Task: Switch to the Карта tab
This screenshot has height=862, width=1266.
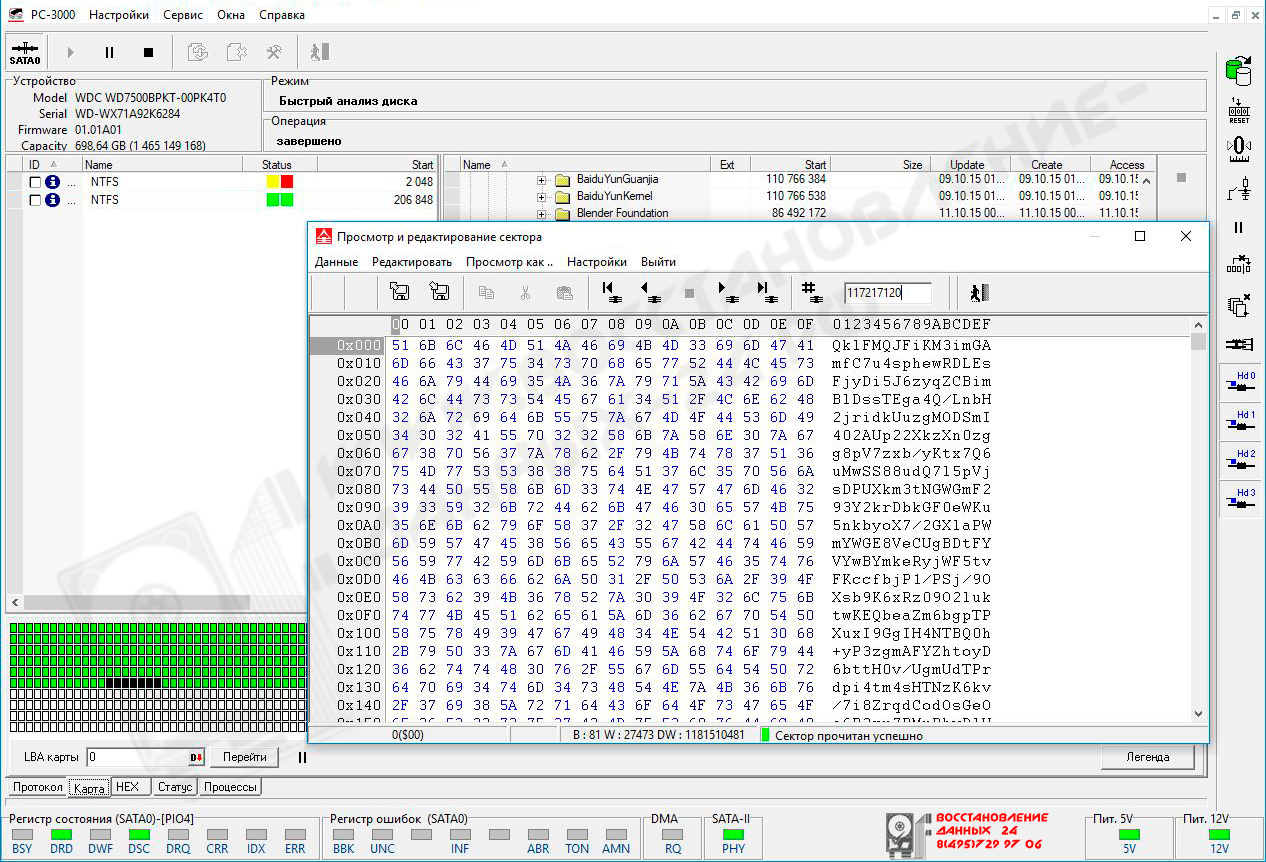Action: coord(89,788)
